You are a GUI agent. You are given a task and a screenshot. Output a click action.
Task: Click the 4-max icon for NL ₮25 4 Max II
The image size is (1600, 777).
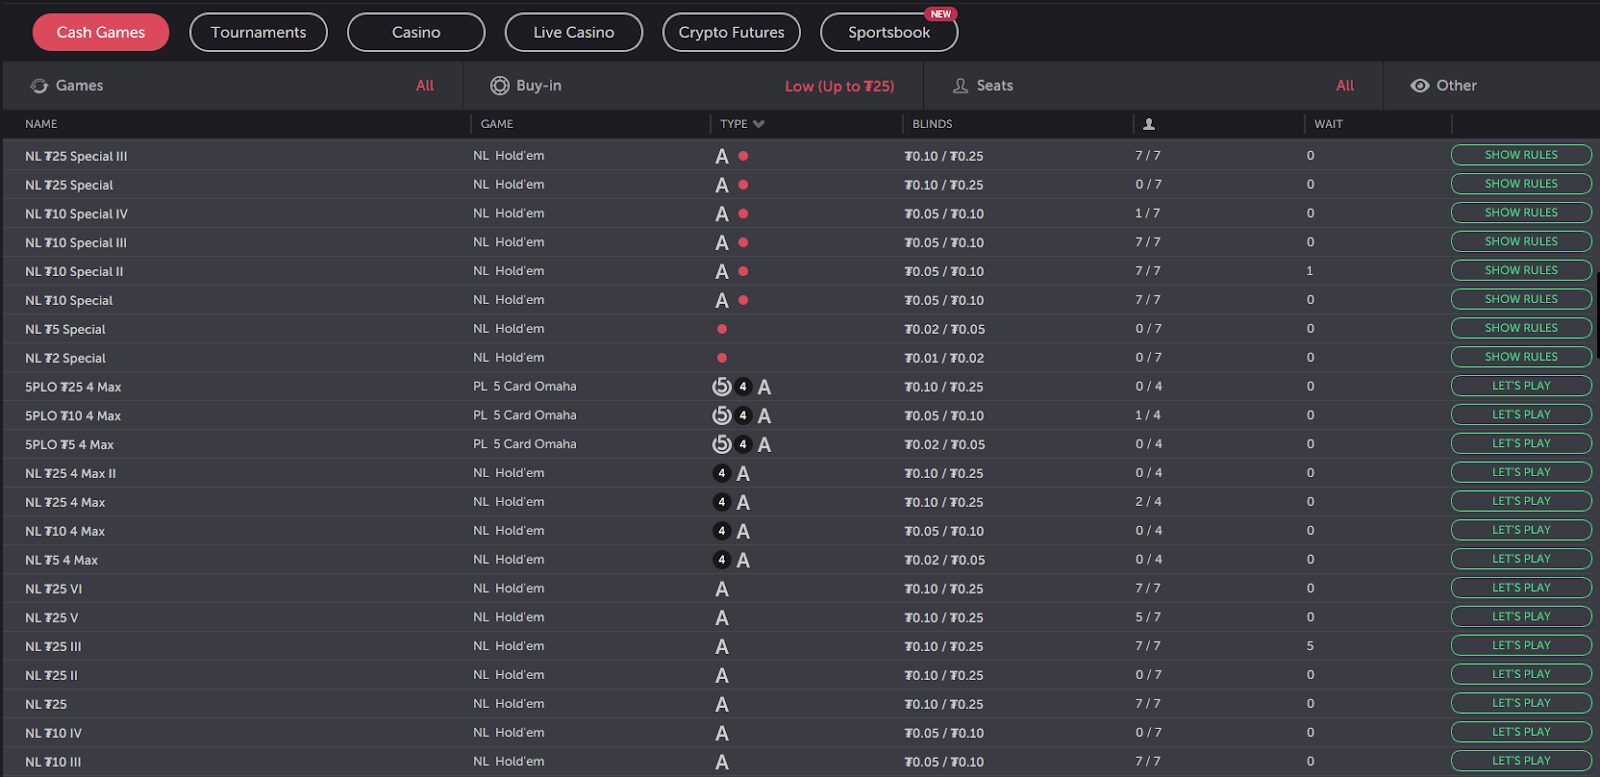click(x=722, y=473)
